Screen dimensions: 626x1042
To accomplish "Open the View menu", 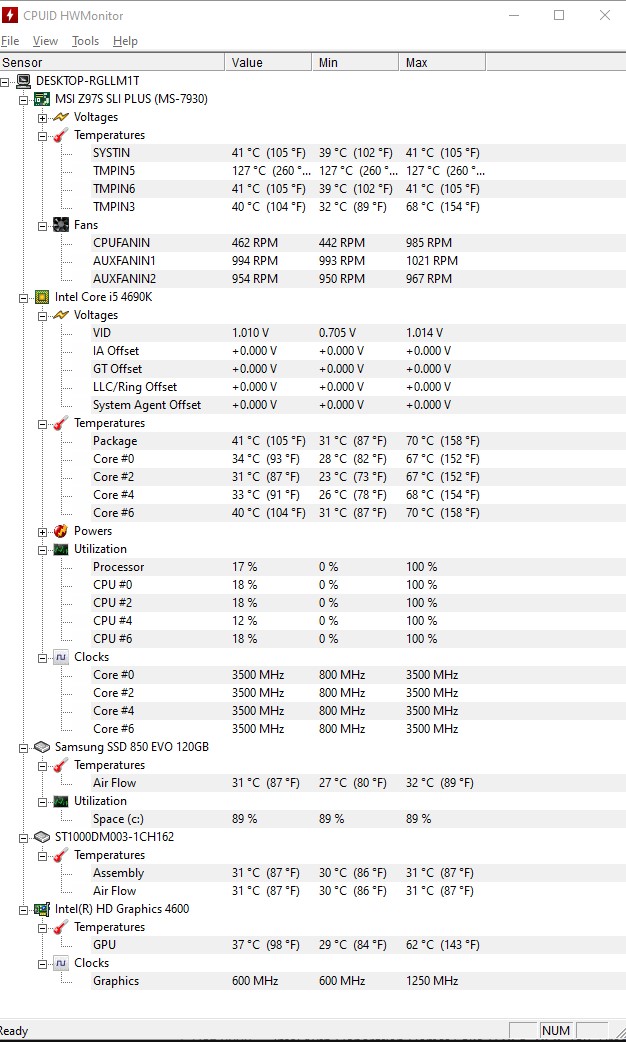I will [x=45, y=41].
